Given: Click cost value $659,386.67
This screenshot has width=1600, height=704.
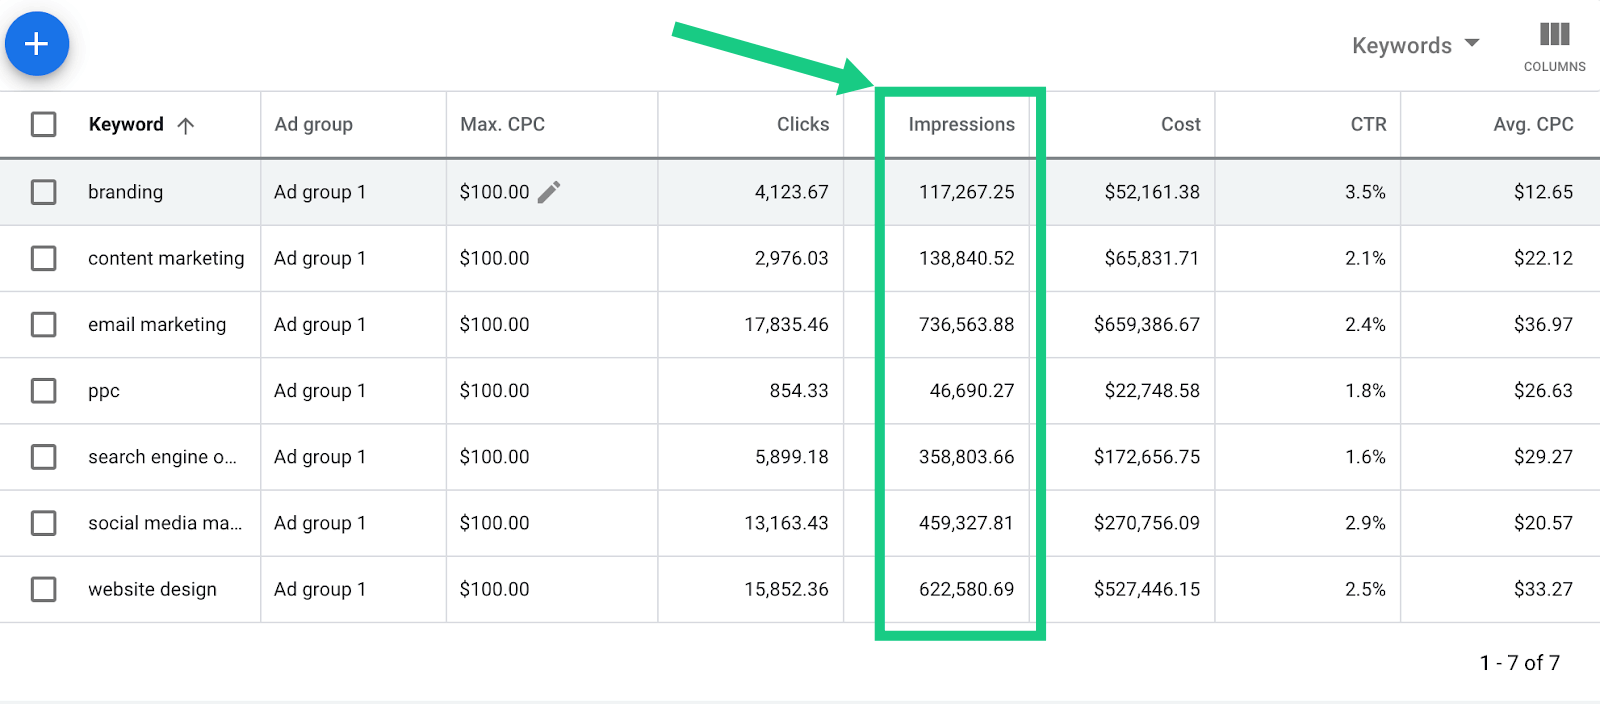Looking at the screenshot, I should pyautogui.click(x=1146, y=324).
